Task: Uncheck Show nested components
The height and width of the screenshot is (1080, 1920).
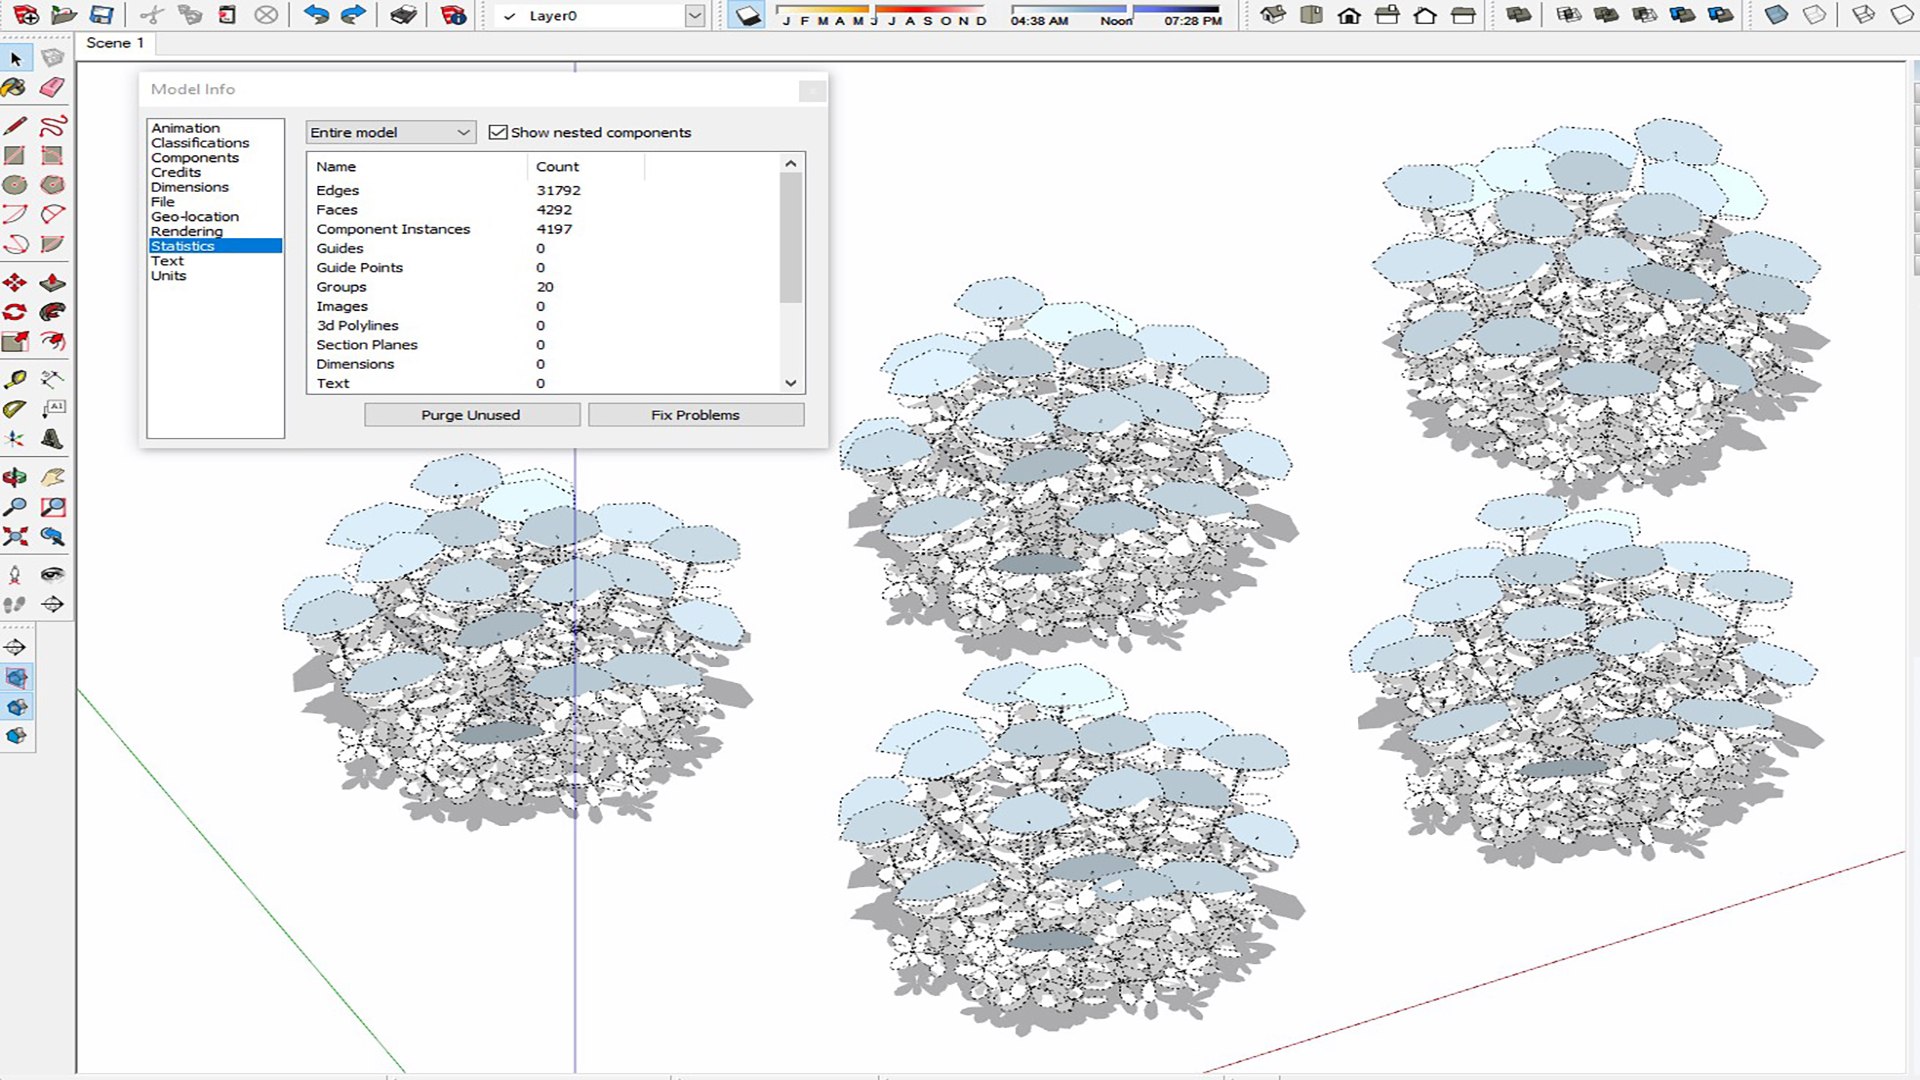Action: coord(498,132)
